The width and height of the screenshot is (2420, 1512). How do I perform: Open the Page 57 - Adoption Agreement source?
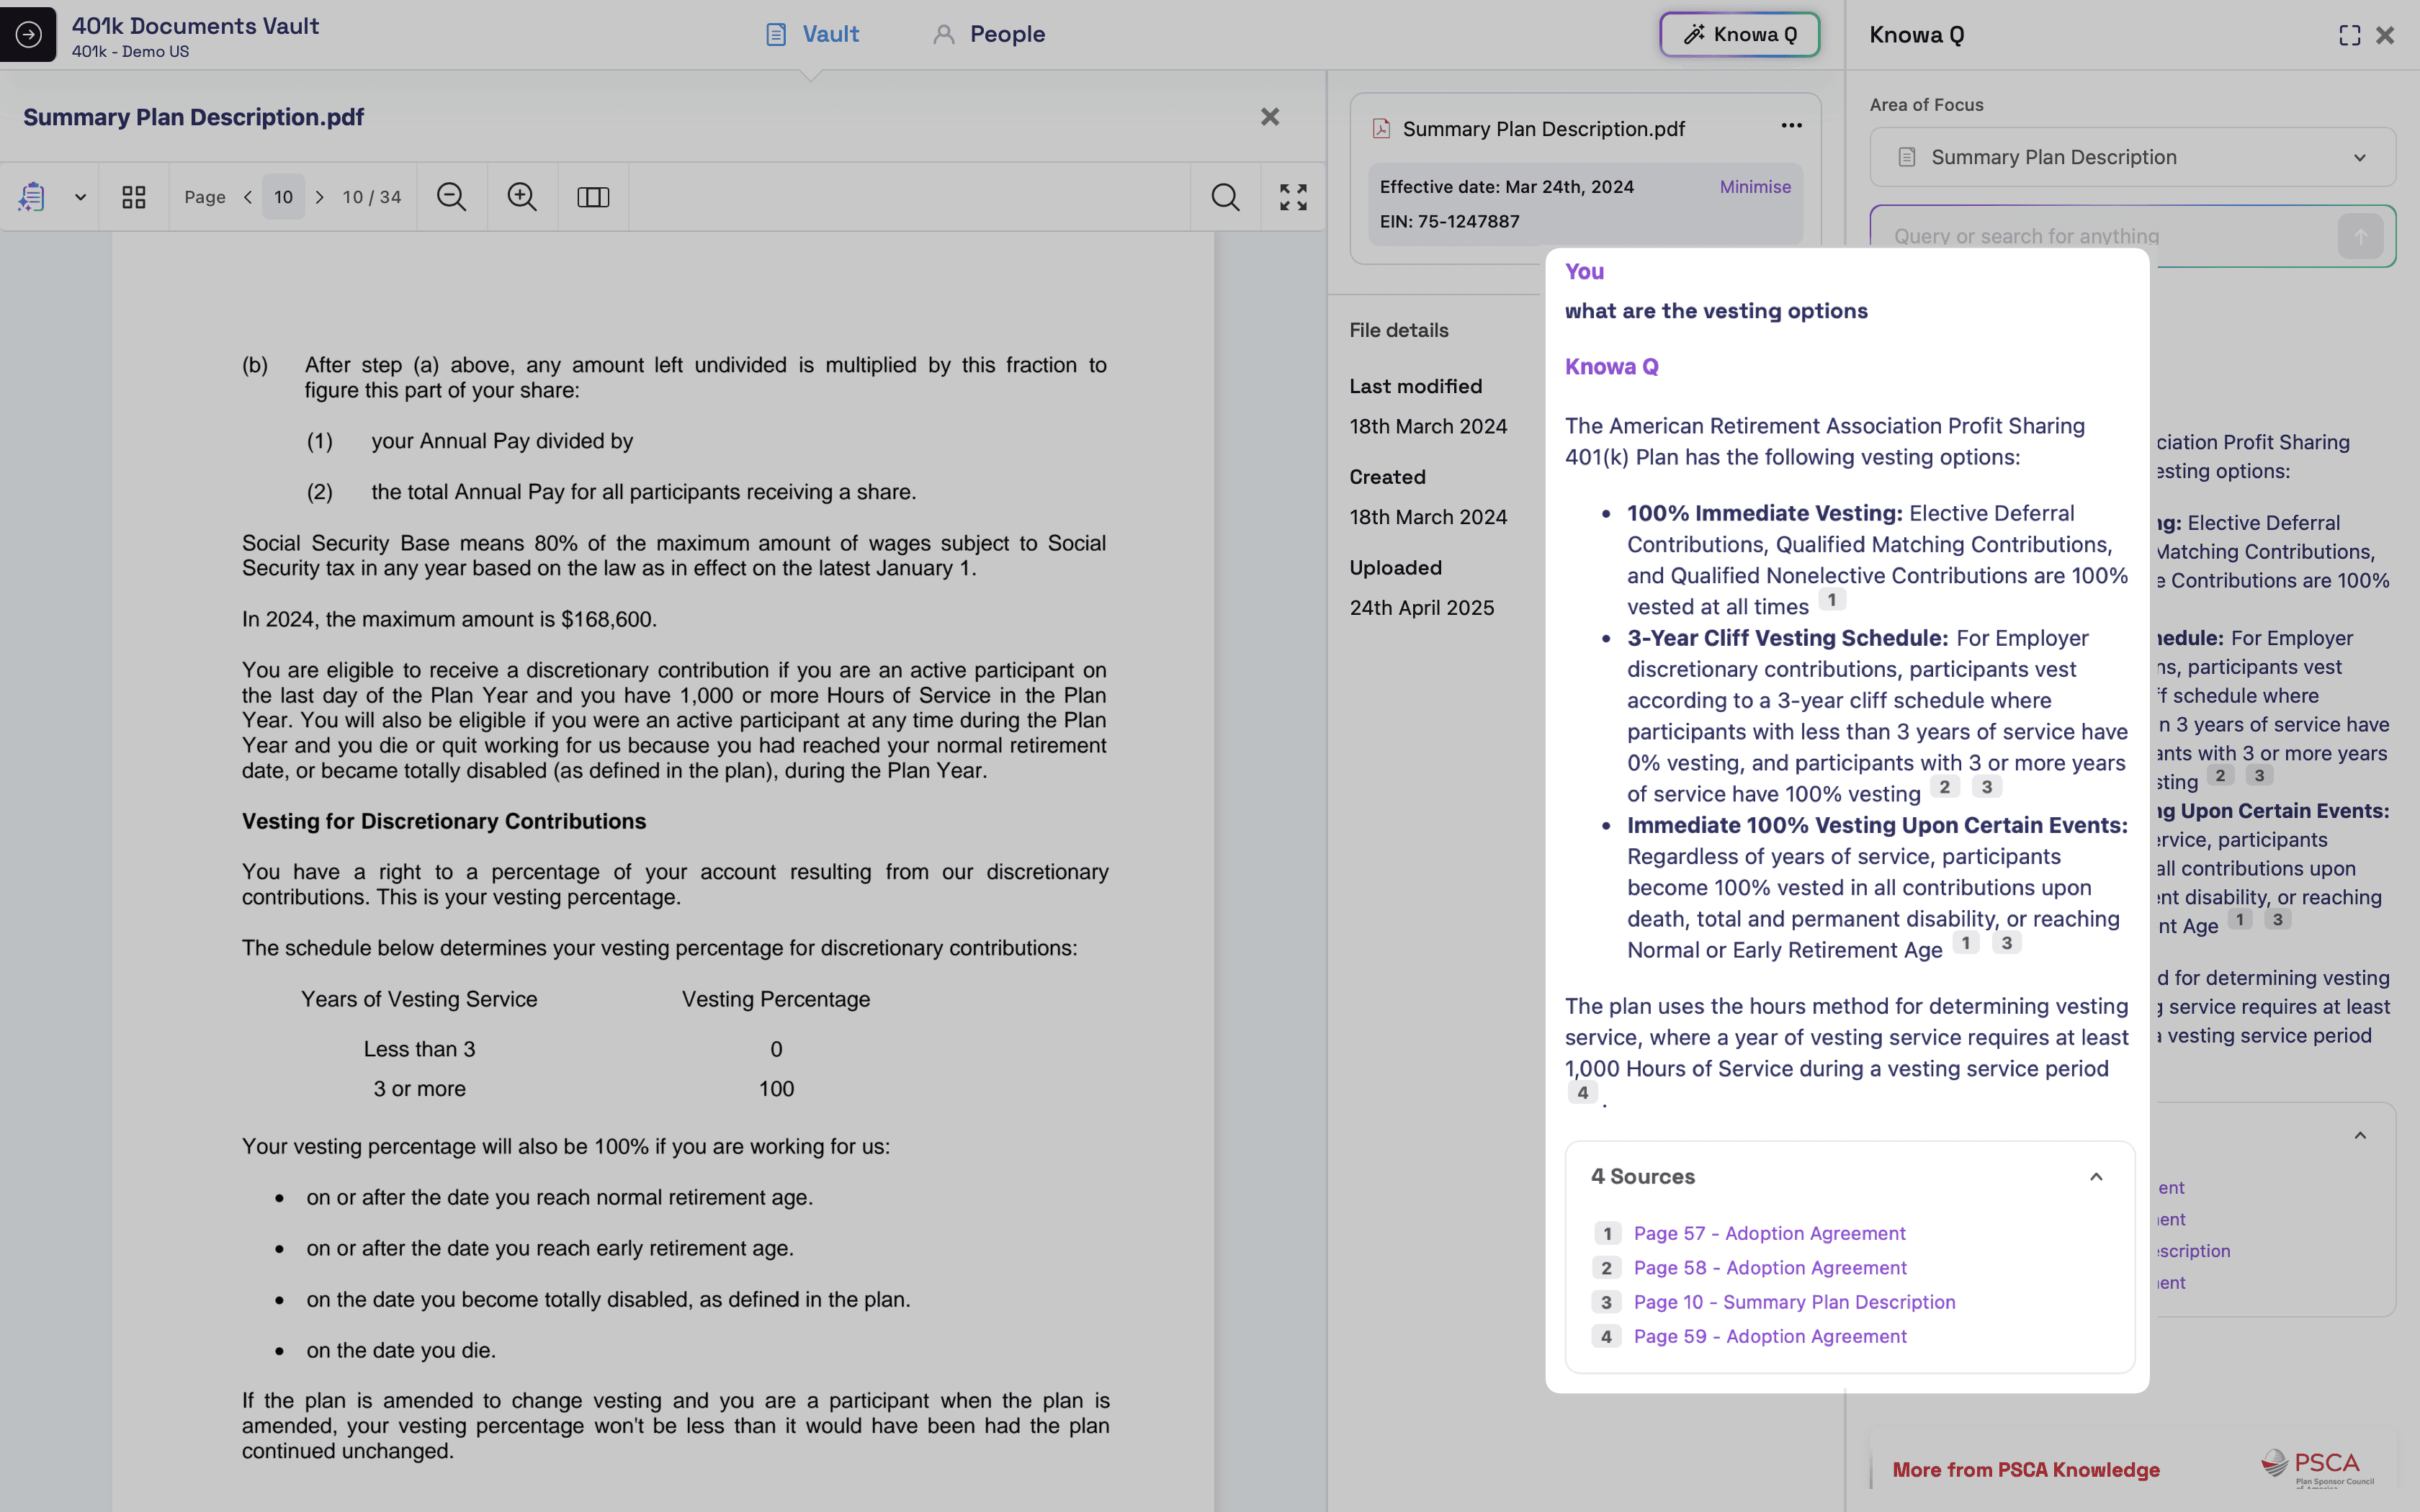click(x=1769, y=1233)
